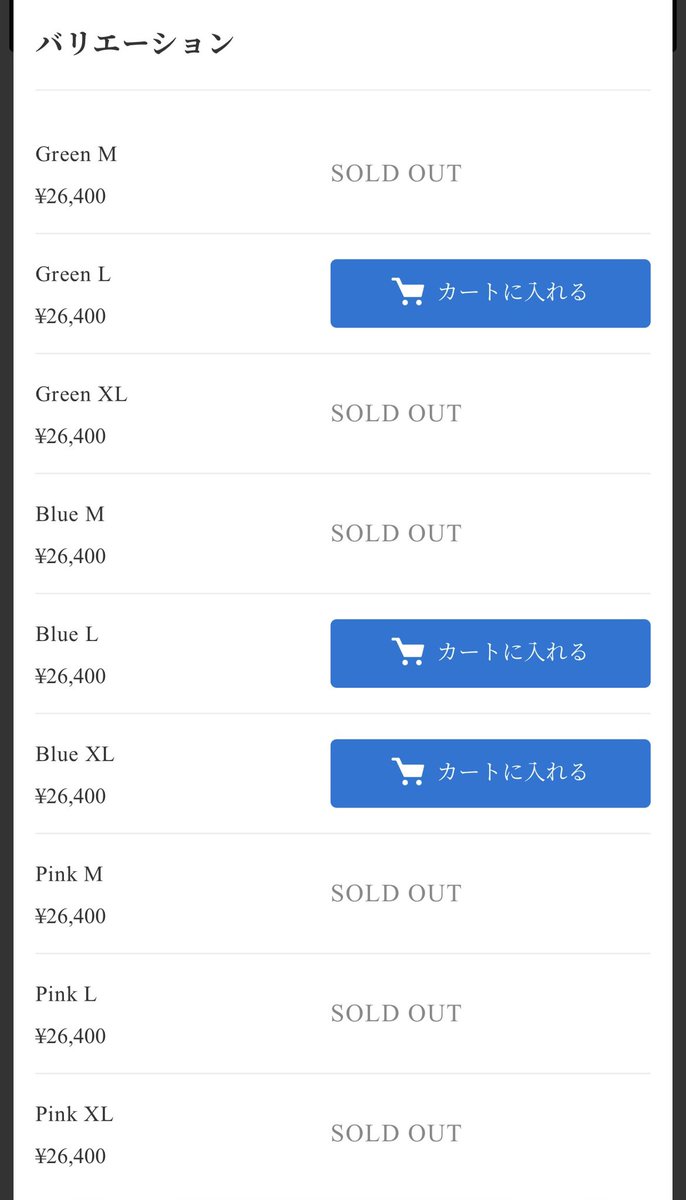Select the Green XL variation name
The image size is (686, 1200).
(x=81, y=394)
